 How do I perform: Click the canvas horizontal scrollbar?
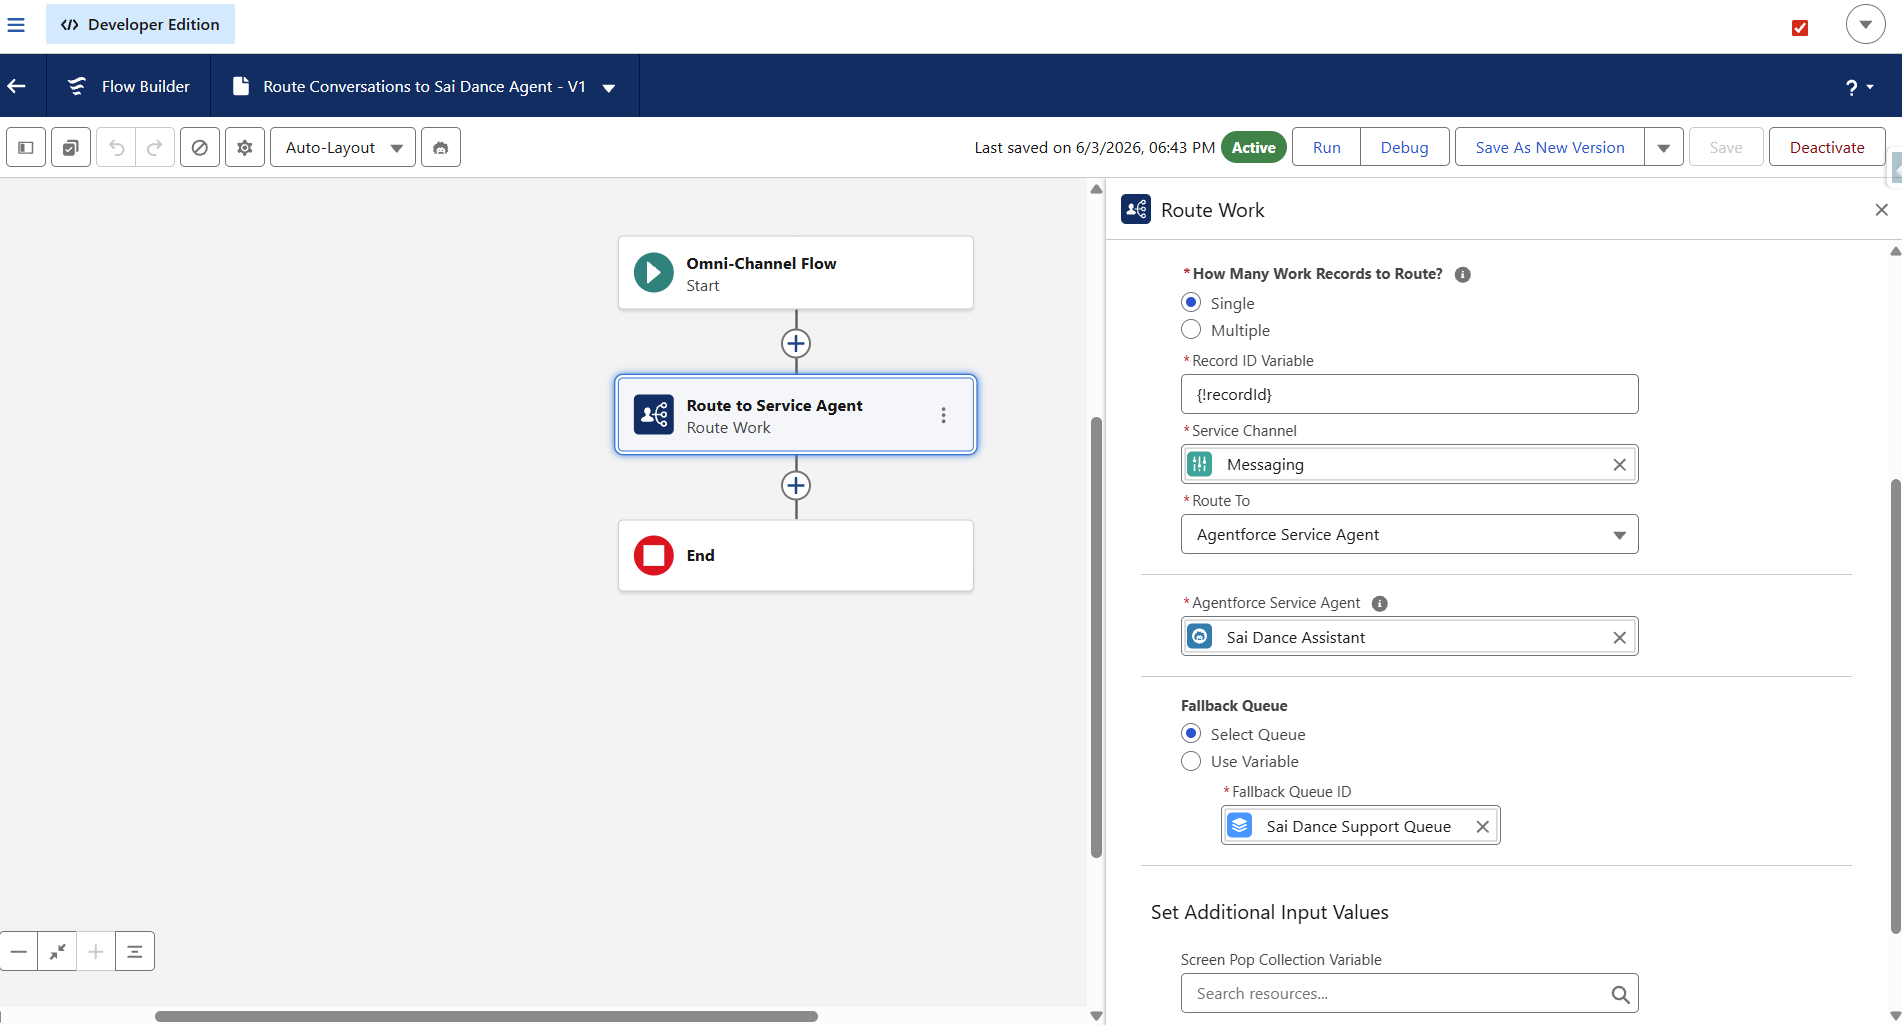(486, 1016)
